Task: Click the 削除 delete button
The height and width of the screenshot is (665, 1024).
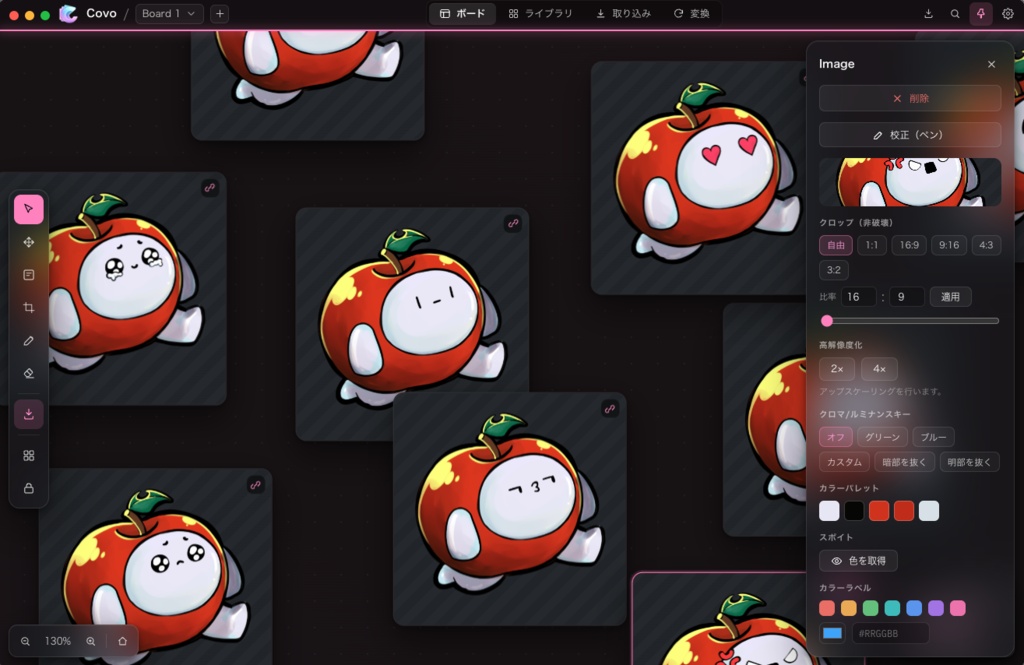Action: [910, 99]
